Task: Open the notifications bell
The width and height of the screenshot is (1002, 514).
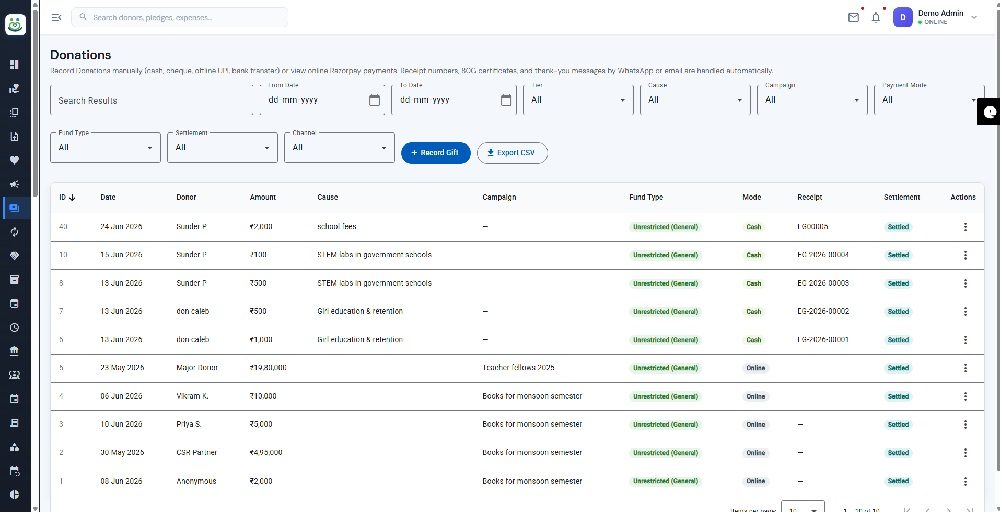Action: 876,17
